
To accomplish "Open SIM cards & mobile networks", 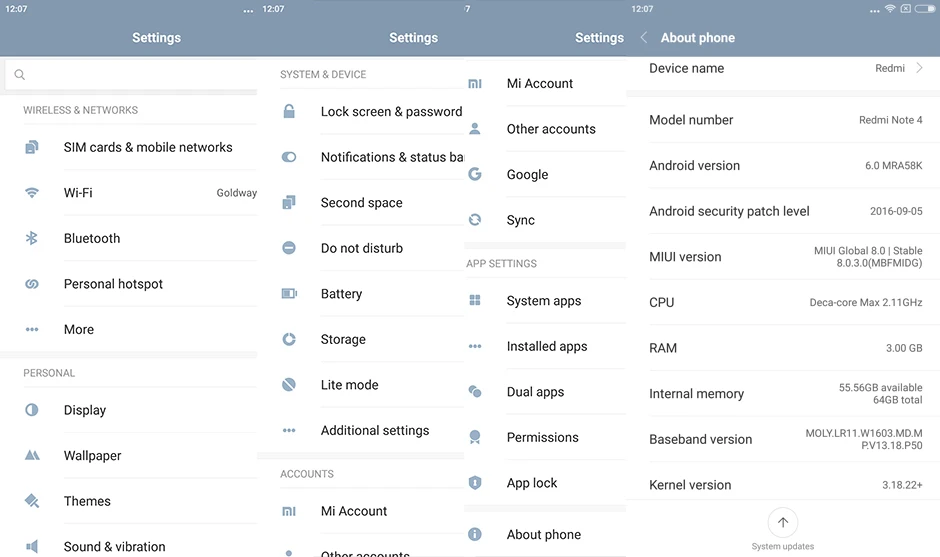I will click(129, 147).
